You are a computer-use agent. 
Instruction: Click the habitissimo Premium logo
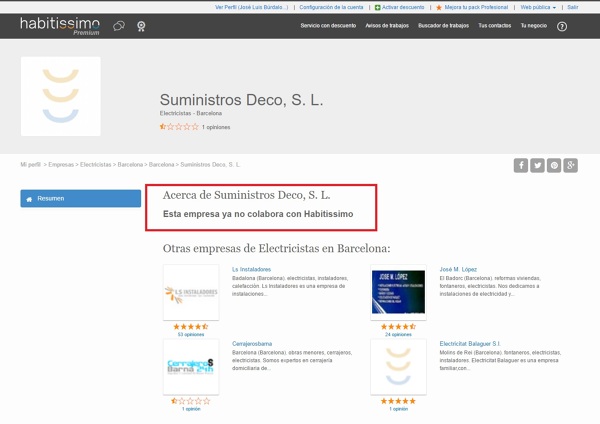(x=60, y=25)
